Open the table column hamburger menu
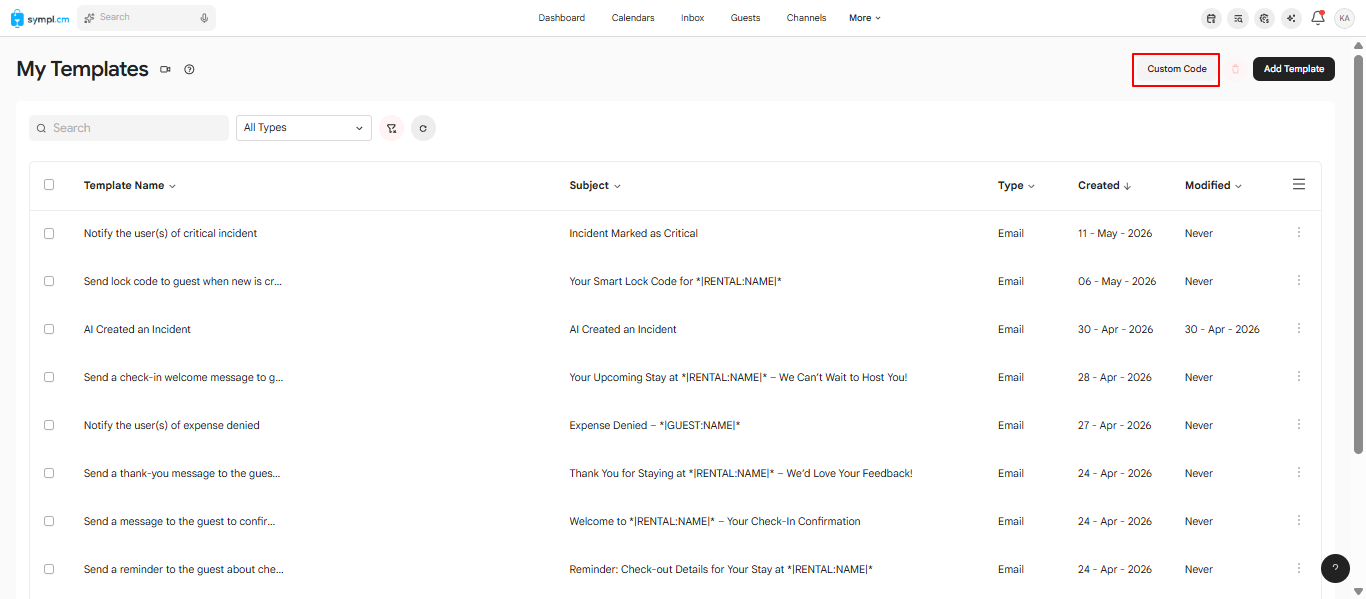This screenshot has height=599, width=1366. pyautogui.click(x=1299, y=185)
